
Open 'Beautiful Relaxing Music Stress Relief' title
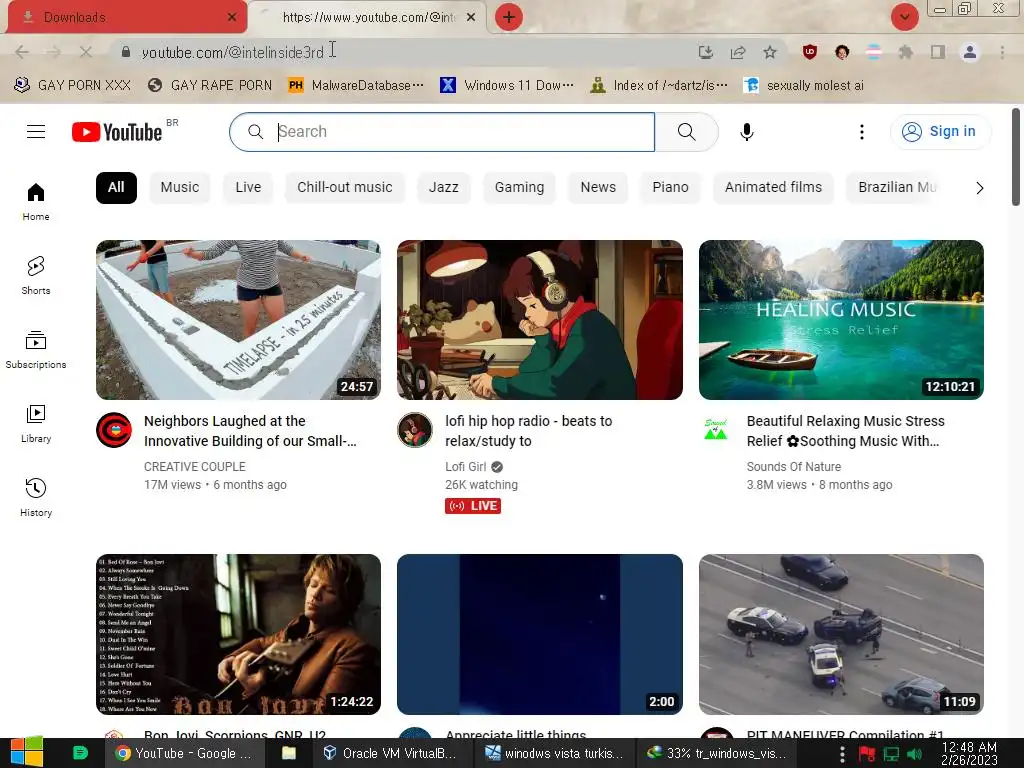[846, 431]
